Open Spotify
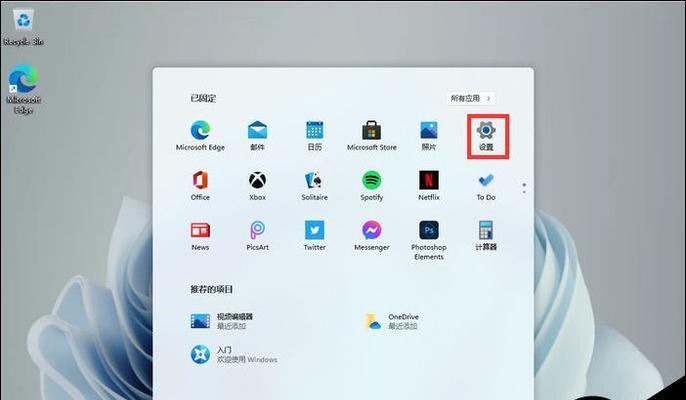Screen dimensions: 686x400 (371, 186)
